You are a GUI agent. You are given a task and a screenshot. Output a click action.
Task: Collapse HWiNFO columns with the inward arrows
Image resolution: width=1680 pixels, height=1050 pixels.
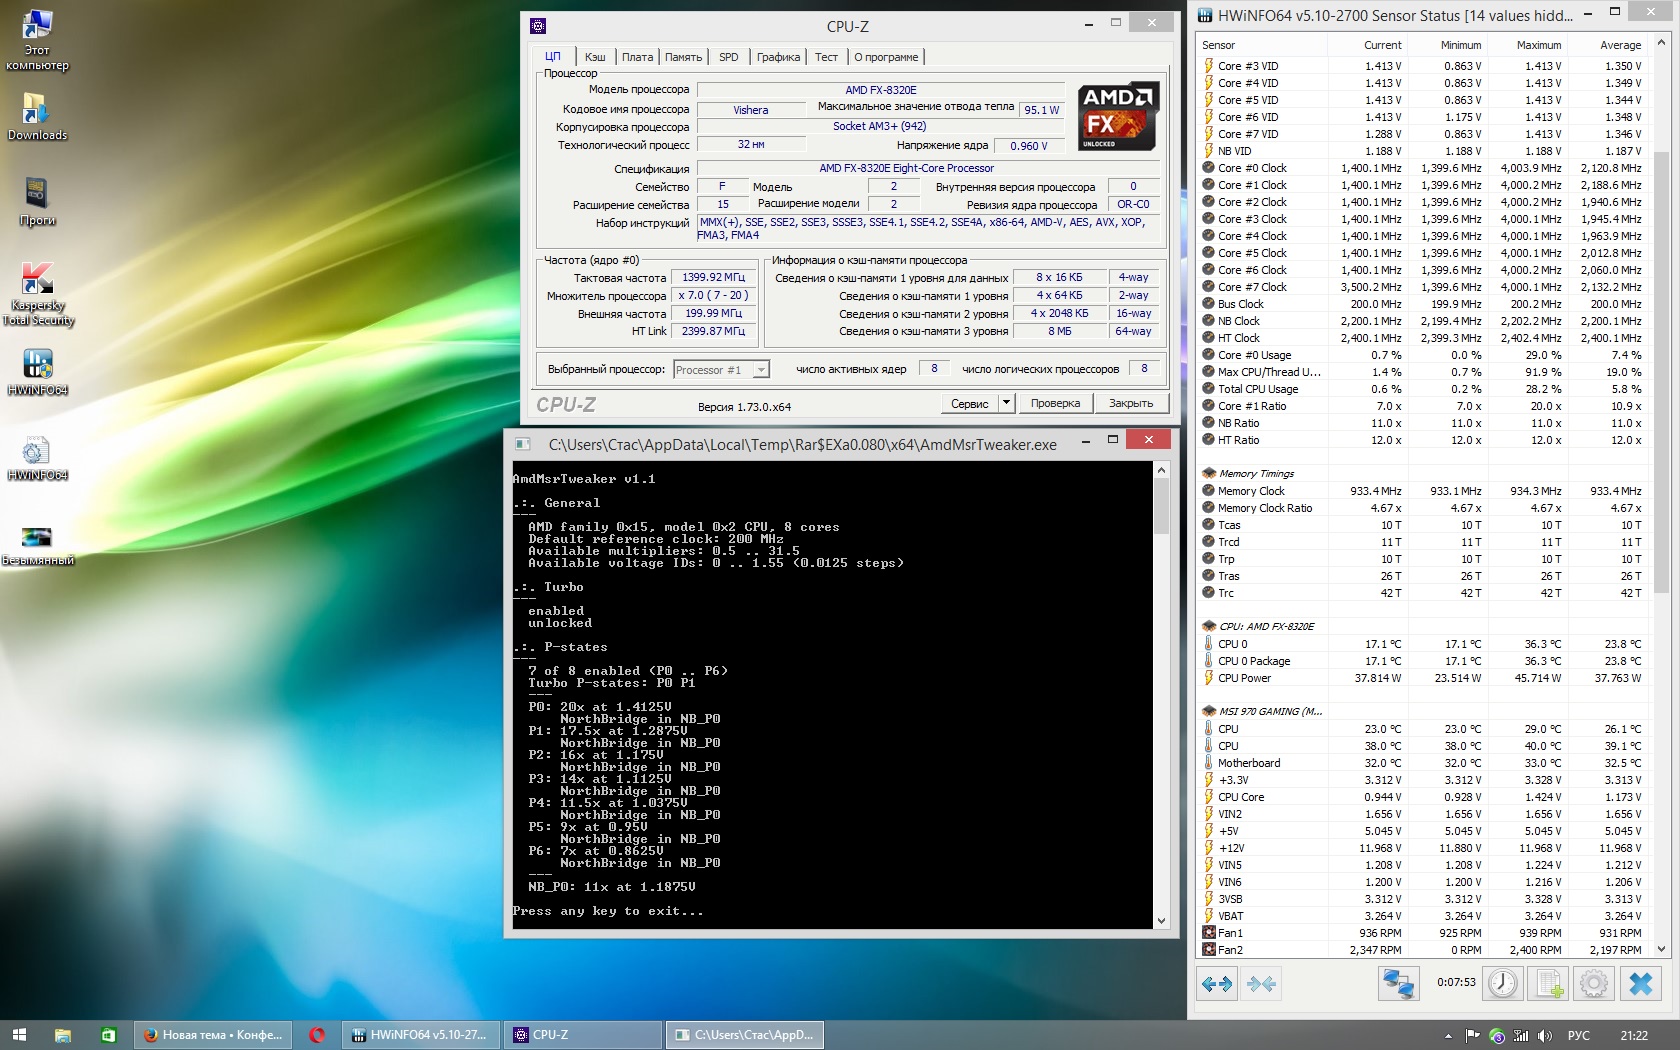(x=1262, y=984)
